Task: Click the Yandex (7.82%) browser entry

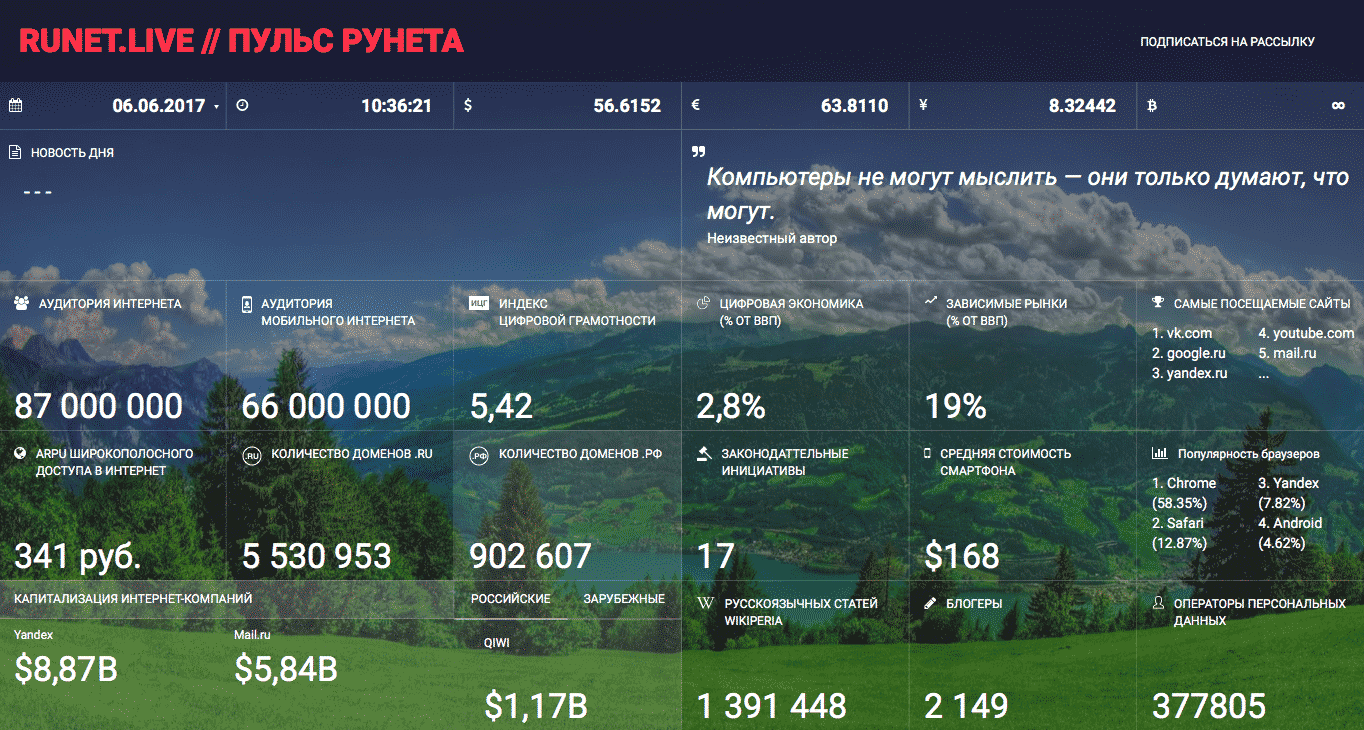Action: coord(1289,493)
